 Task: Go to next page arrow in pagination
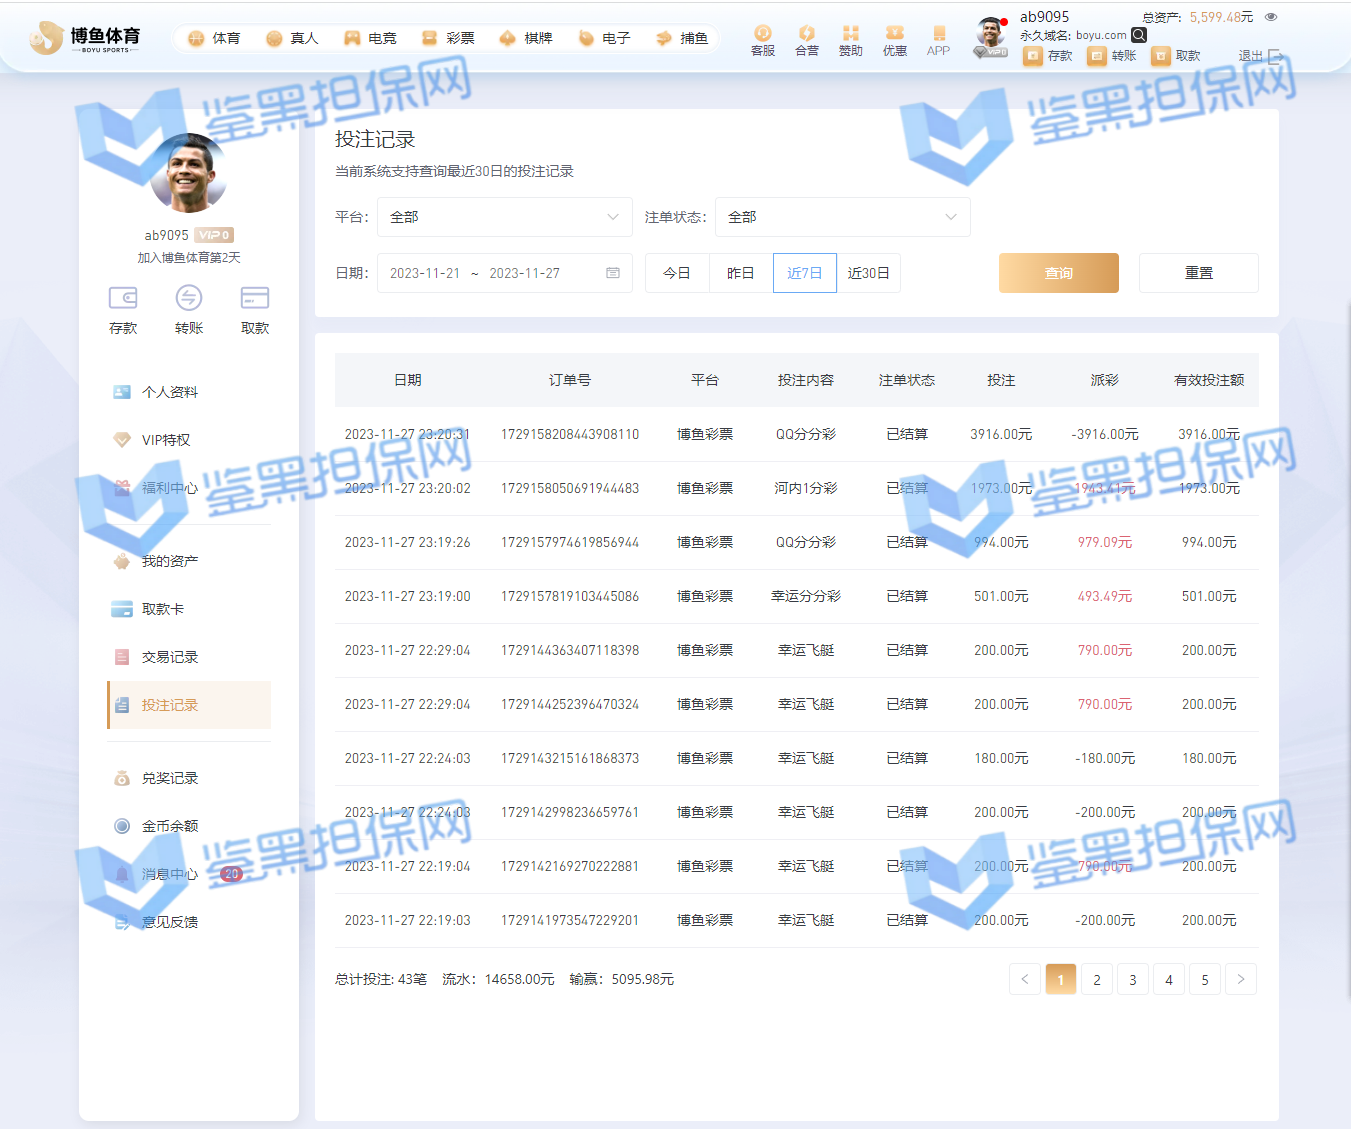(1240, 979)
